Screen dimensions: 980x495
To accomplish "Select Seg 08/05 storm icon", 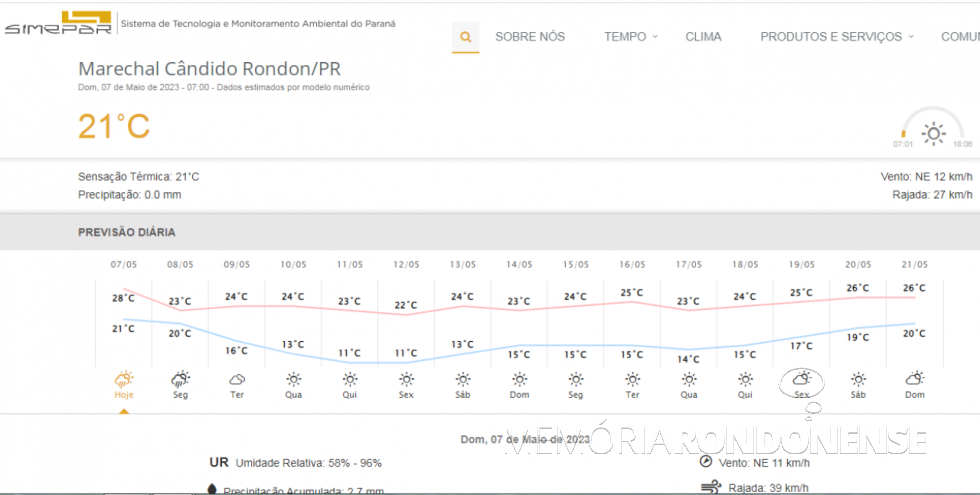I will [181, 379].
